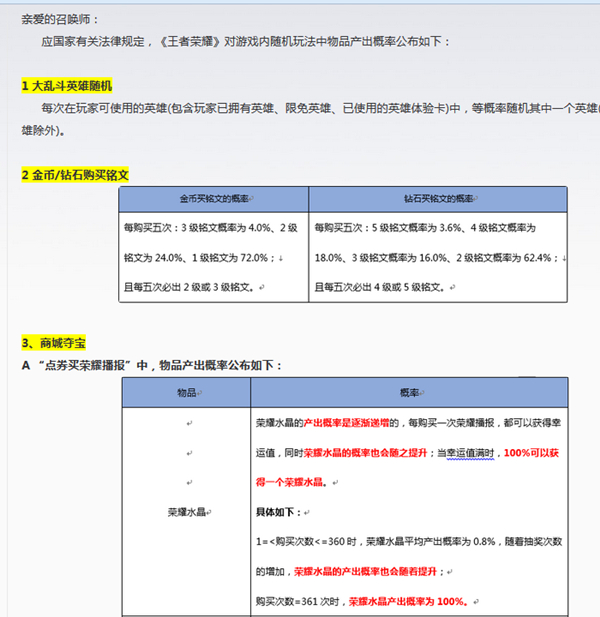Image resolution: width=600 pixels, height=617 pixels.
Task: Click the bold label 具体如下
Action: (281, 510)
